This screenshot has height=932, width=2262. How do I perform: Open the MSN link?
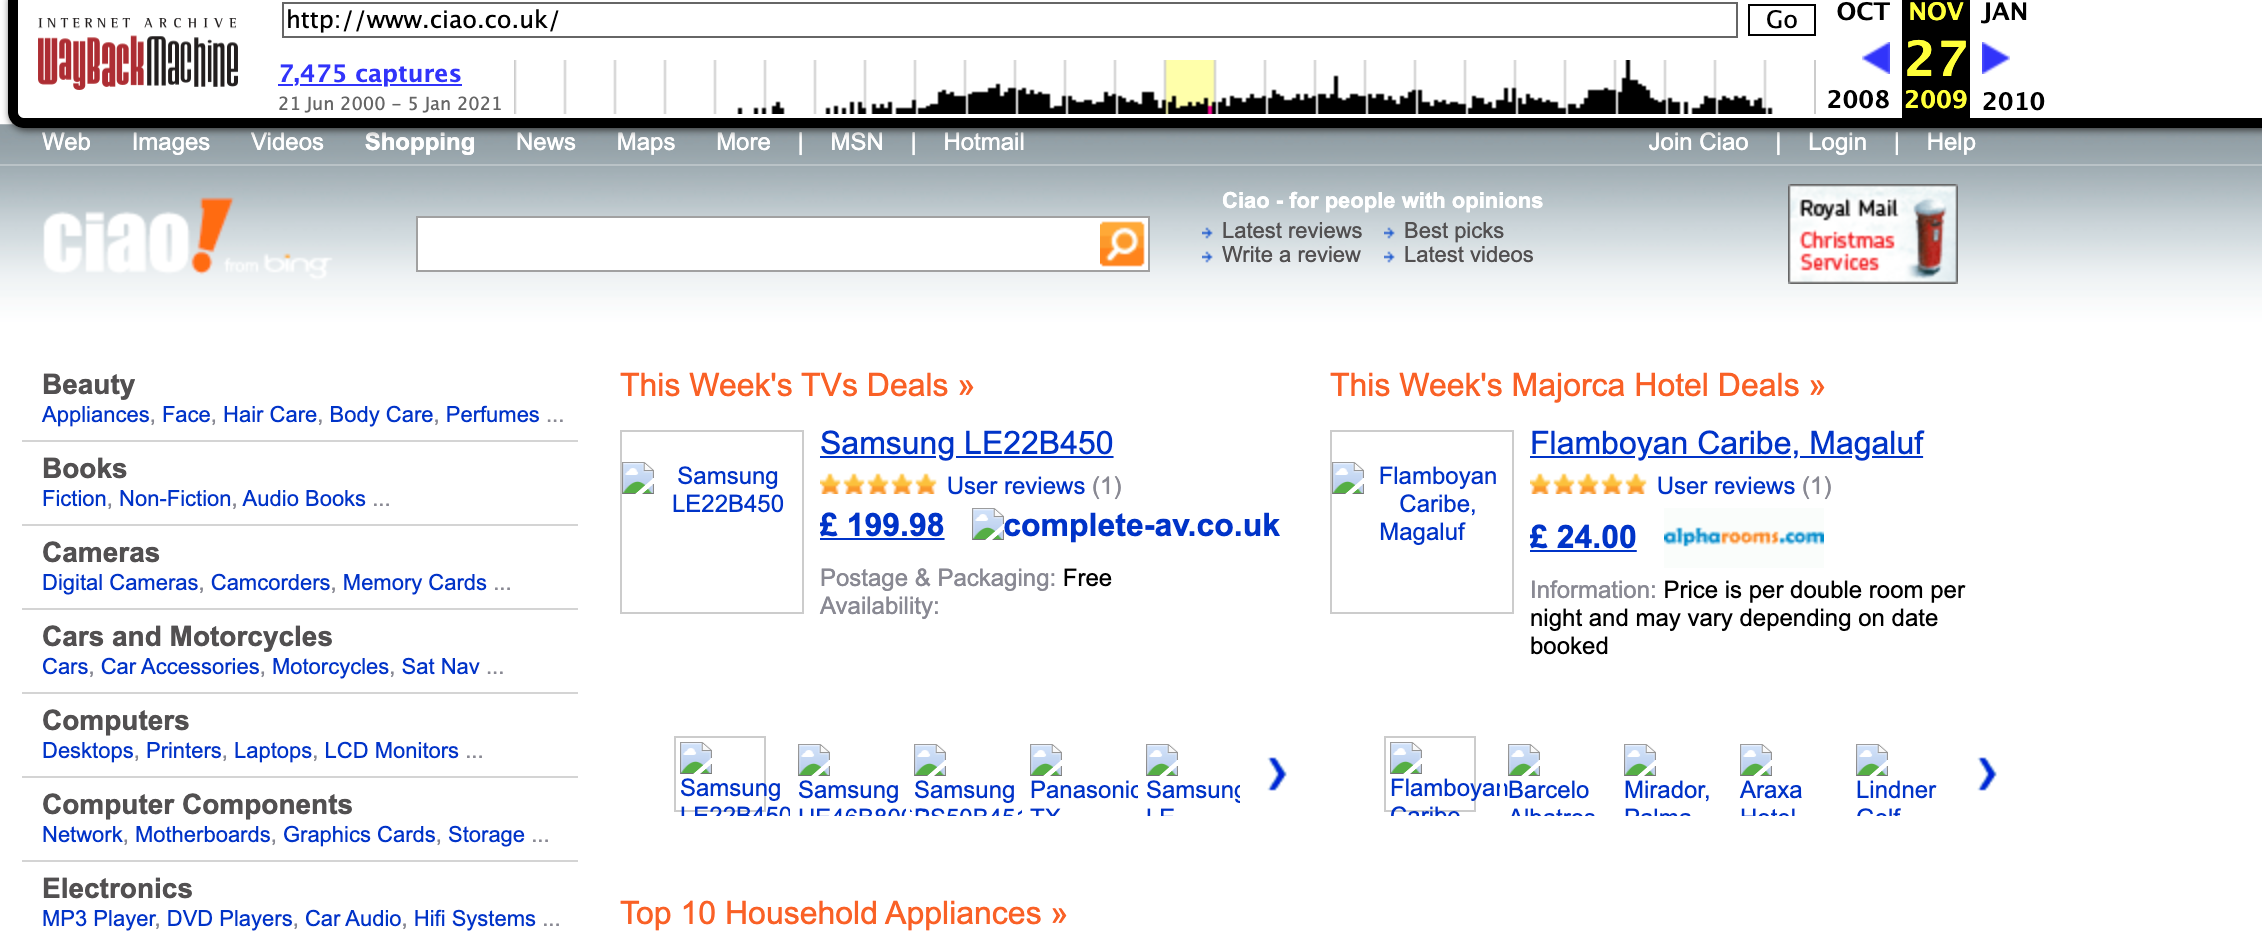tap(857, 142)
